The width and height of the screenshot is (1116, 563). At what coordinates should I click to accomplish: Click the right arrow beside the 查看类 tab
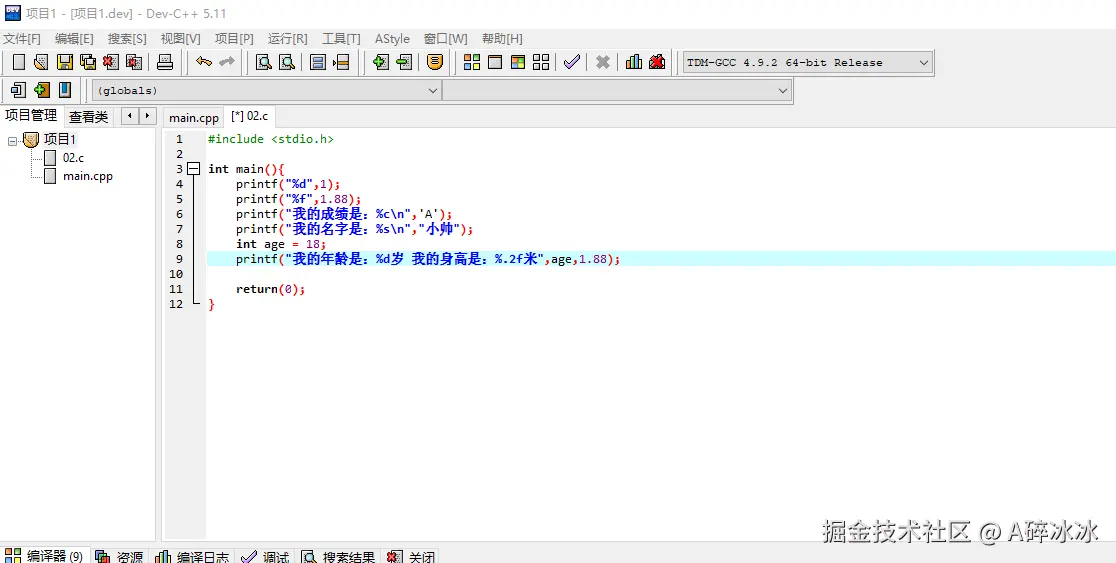coord(147,115)
